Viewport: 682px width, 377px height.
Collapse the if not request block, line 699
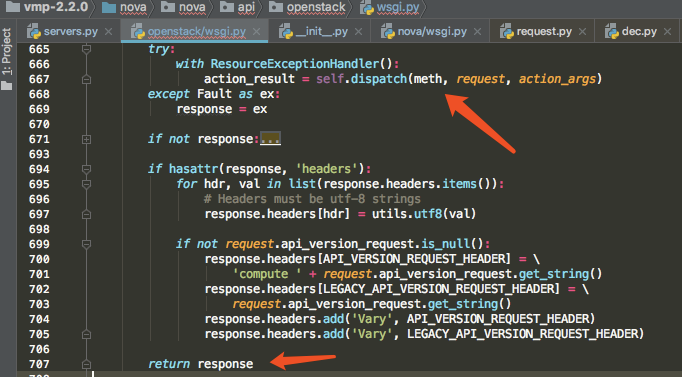pos(86,244)
